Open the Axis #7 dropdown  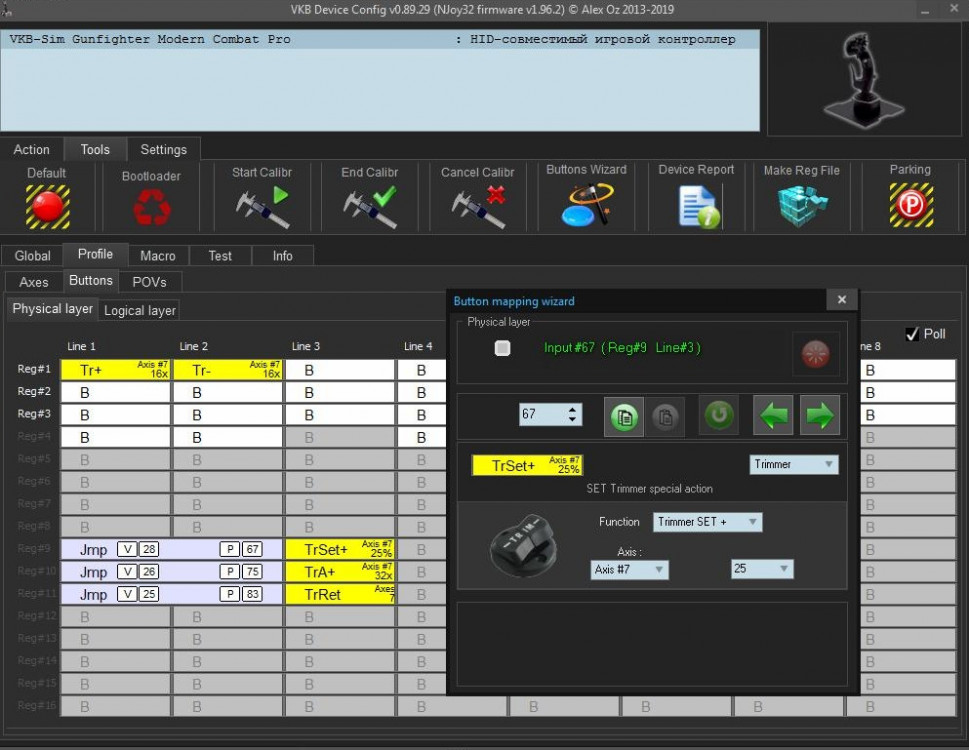(x=629, y=569)
